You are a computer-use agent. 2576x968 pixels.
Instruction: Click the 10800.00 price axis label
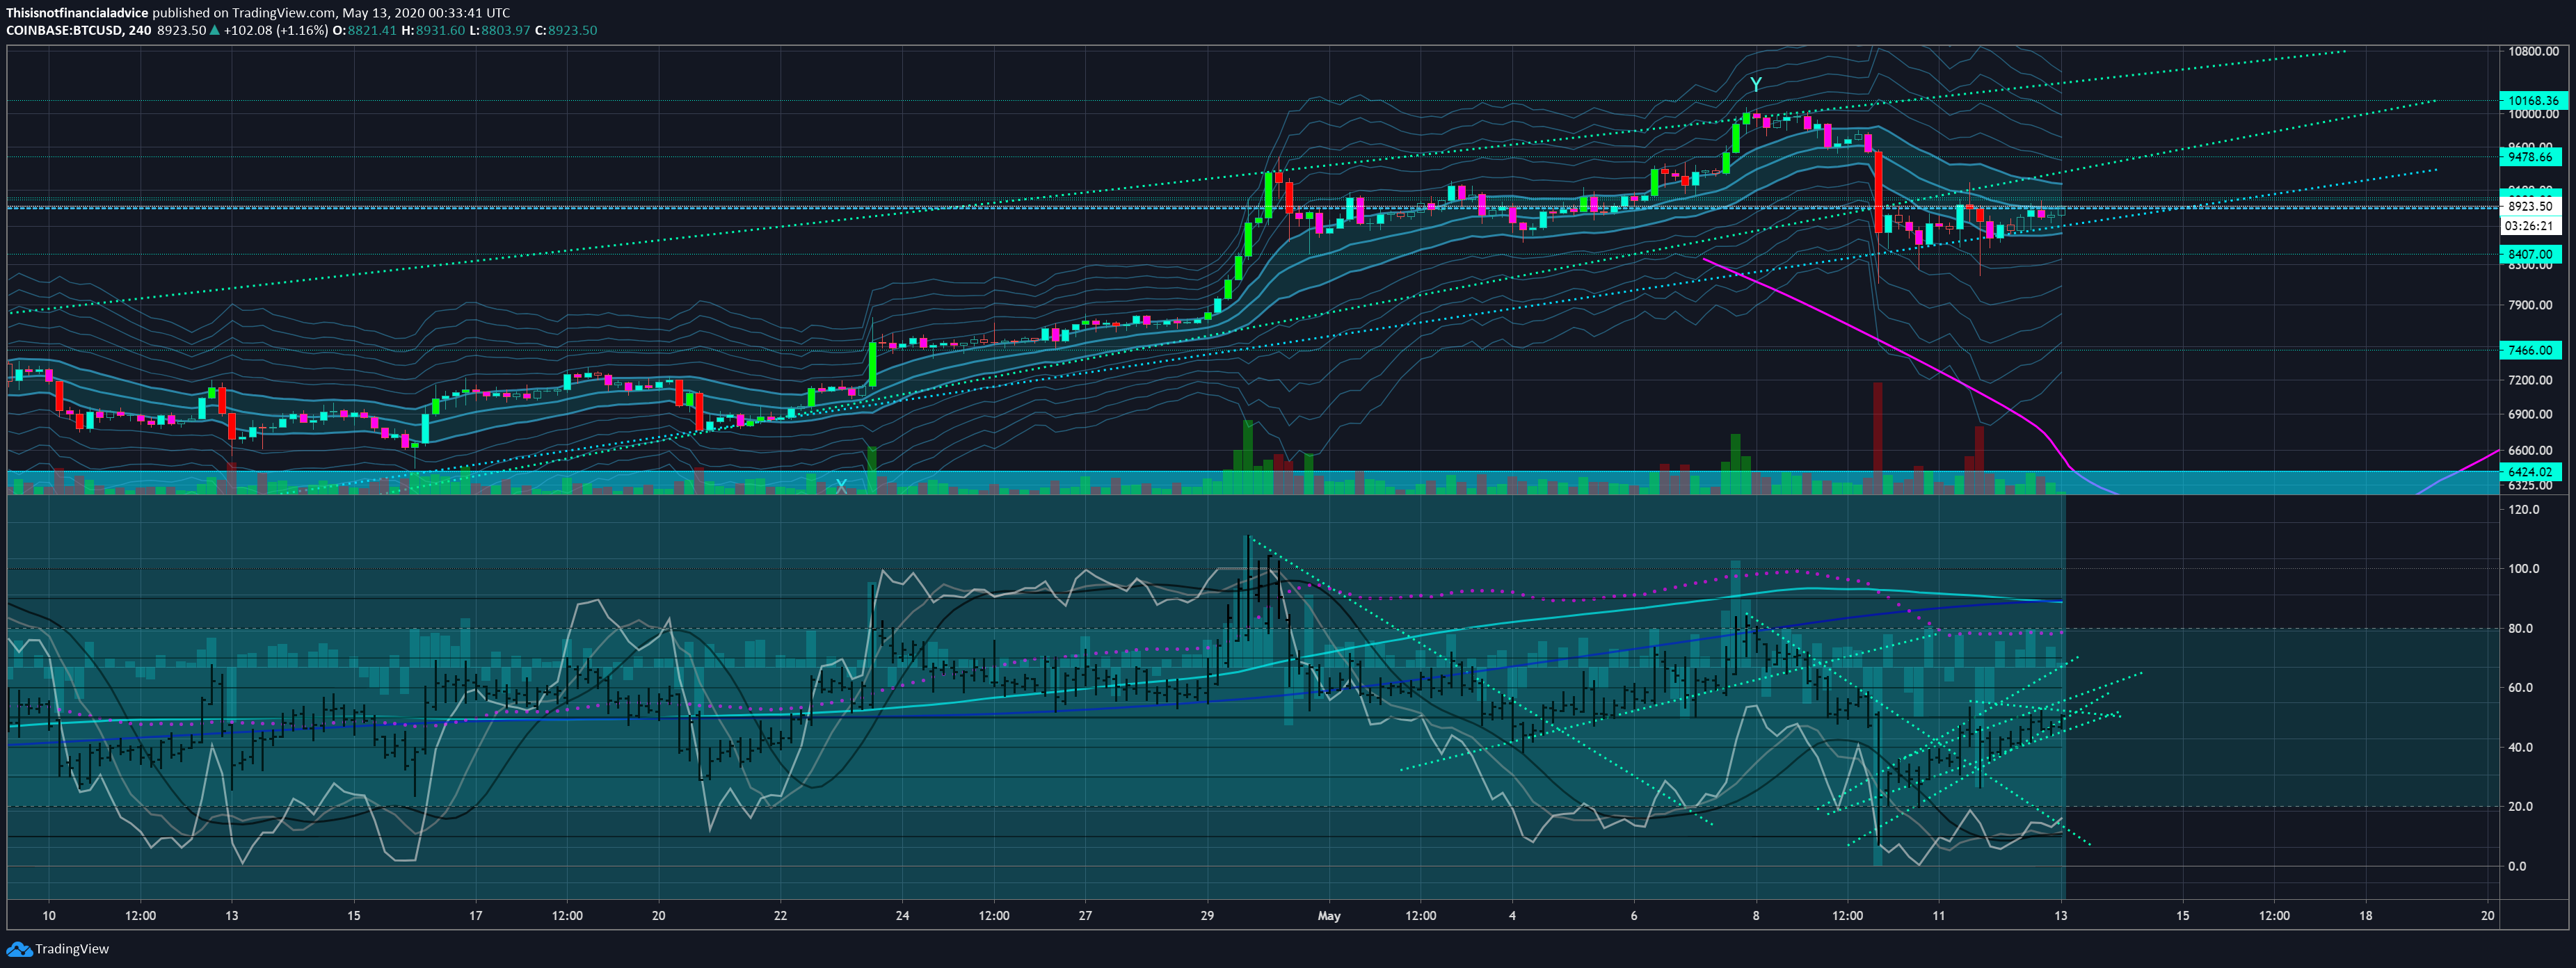[2533, 51]
